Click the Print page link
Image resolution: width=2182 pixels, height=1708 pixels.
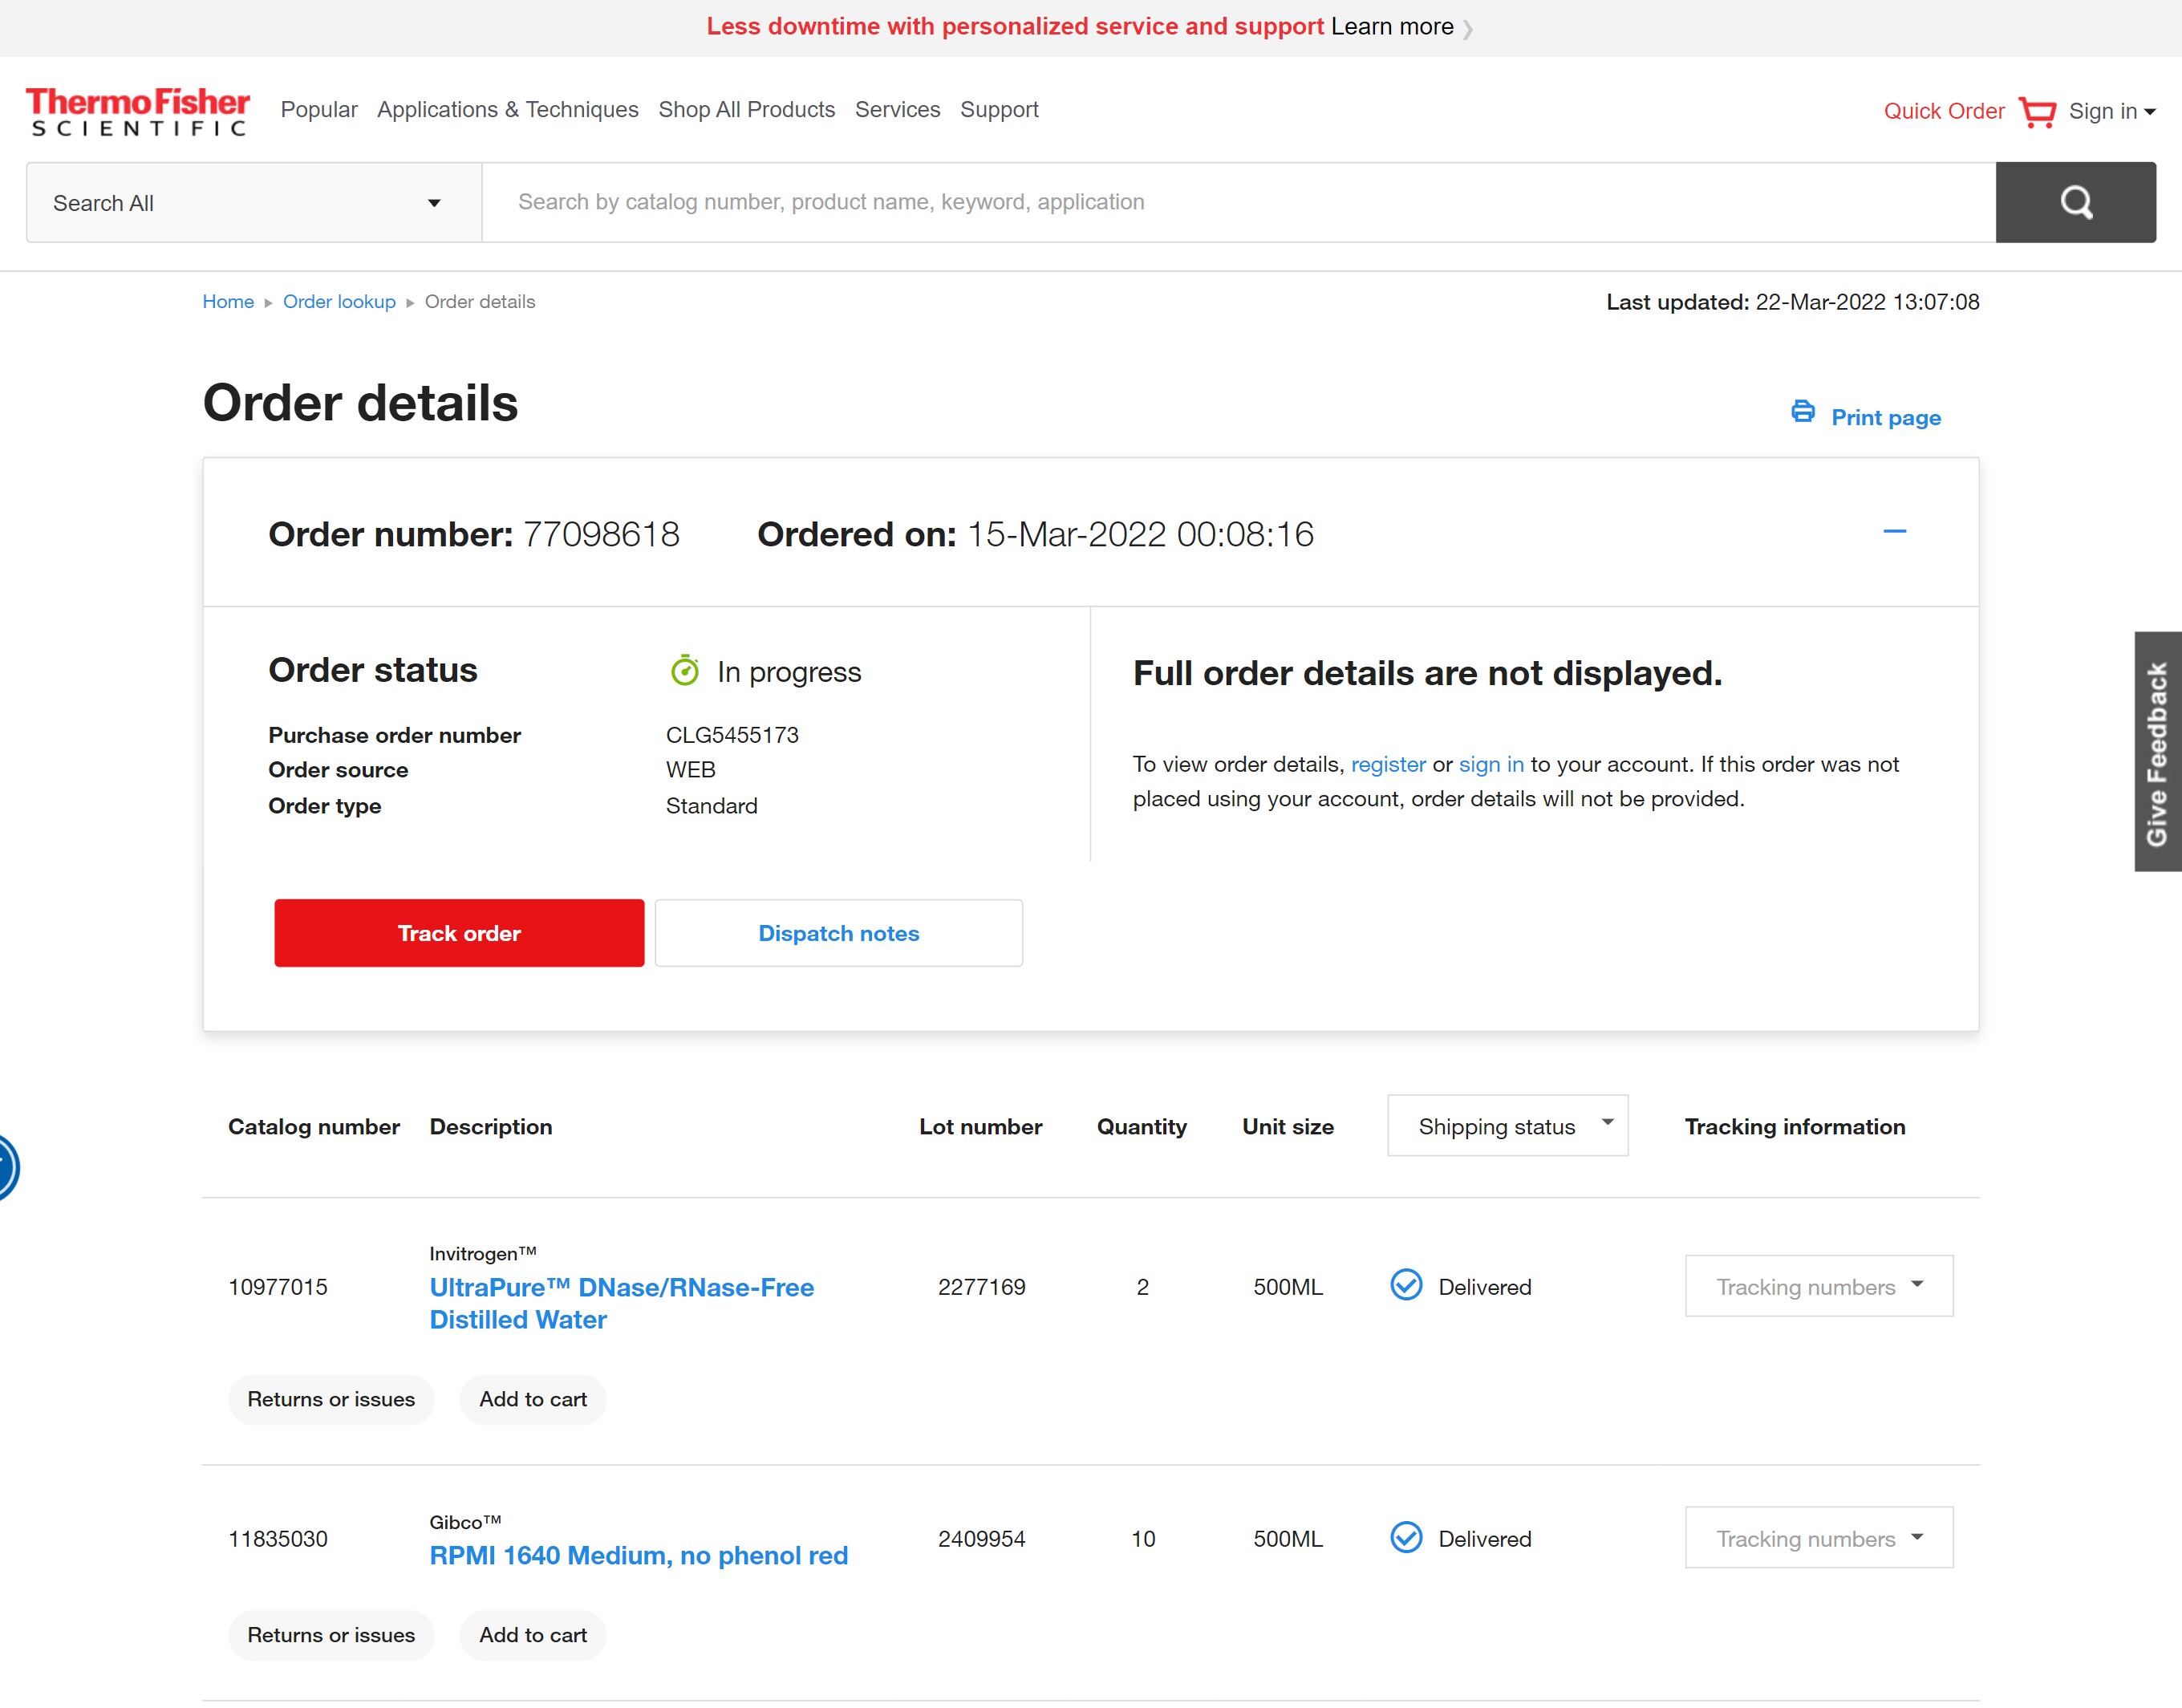click(1885, 418)
